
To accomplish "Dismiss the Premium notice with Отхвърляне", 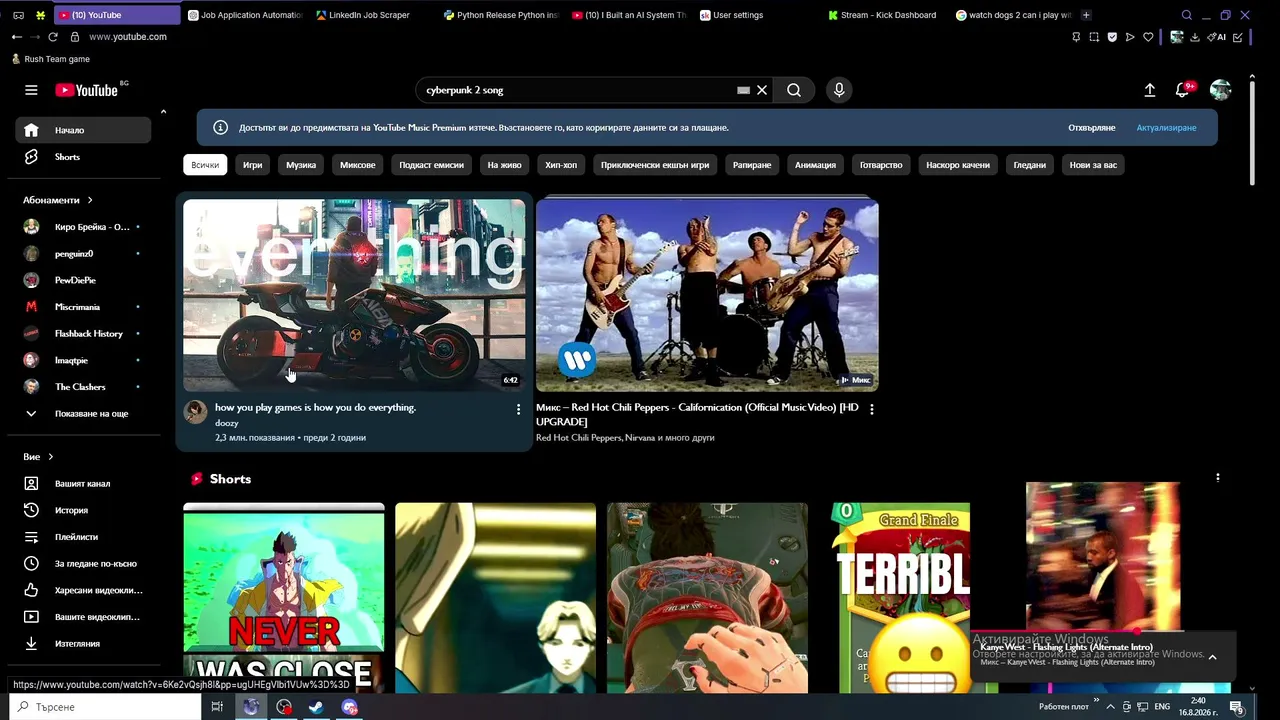I will (x=1091, y=128).
